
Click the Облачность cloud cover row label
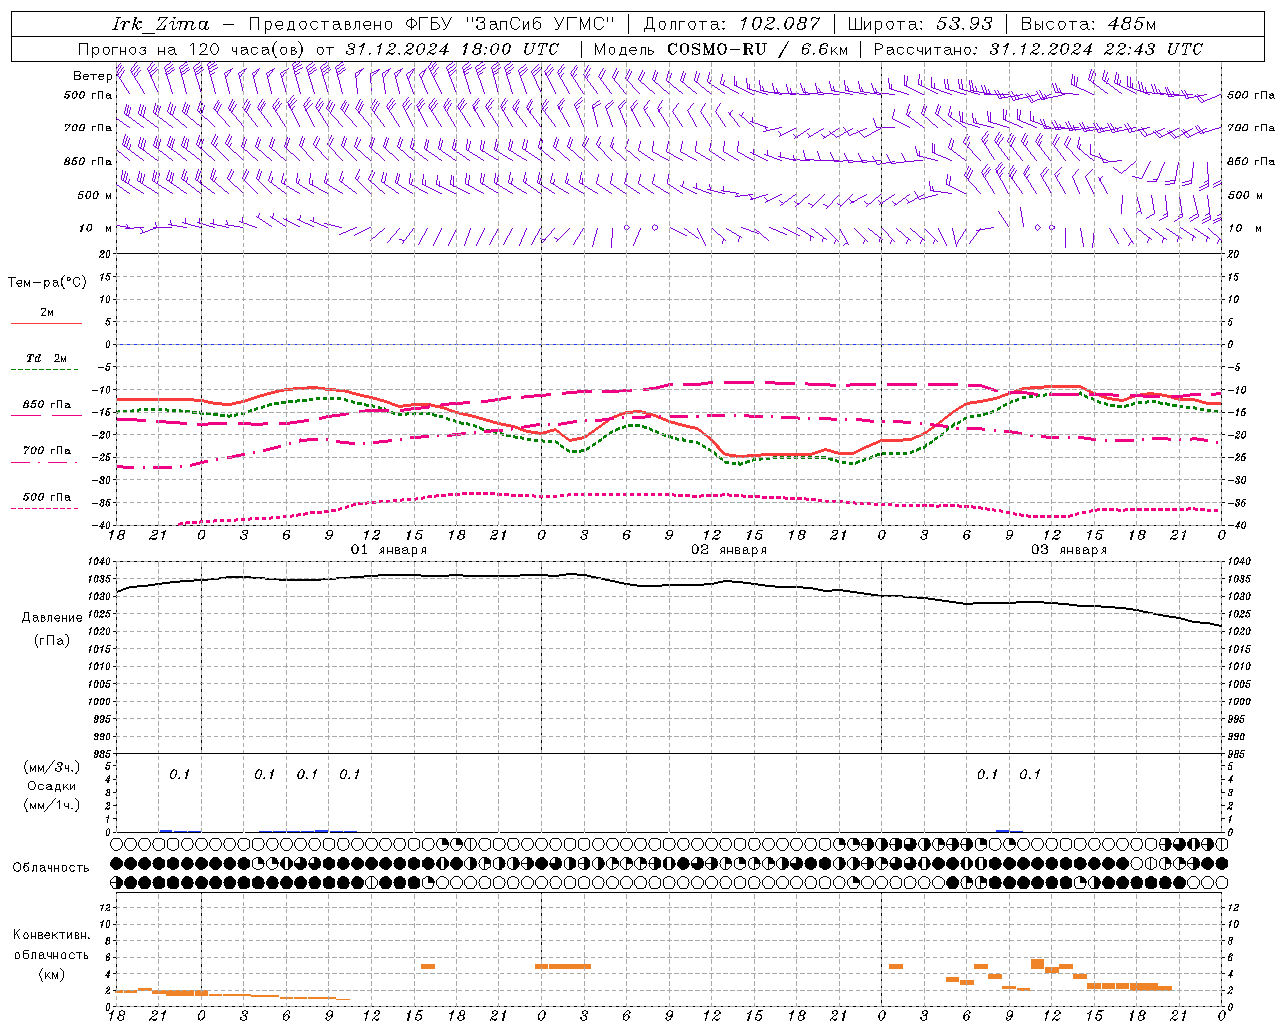[51, 867]
